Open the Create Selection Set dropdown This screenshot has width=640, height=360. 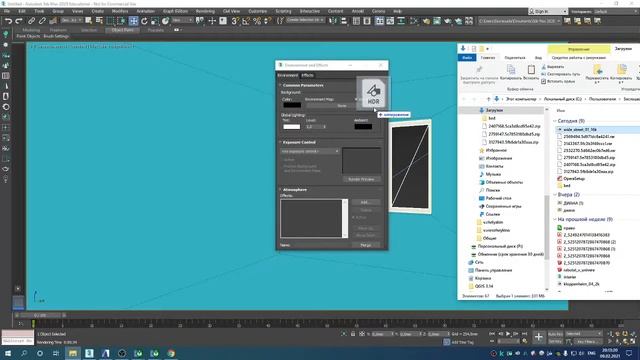[305, 20]
